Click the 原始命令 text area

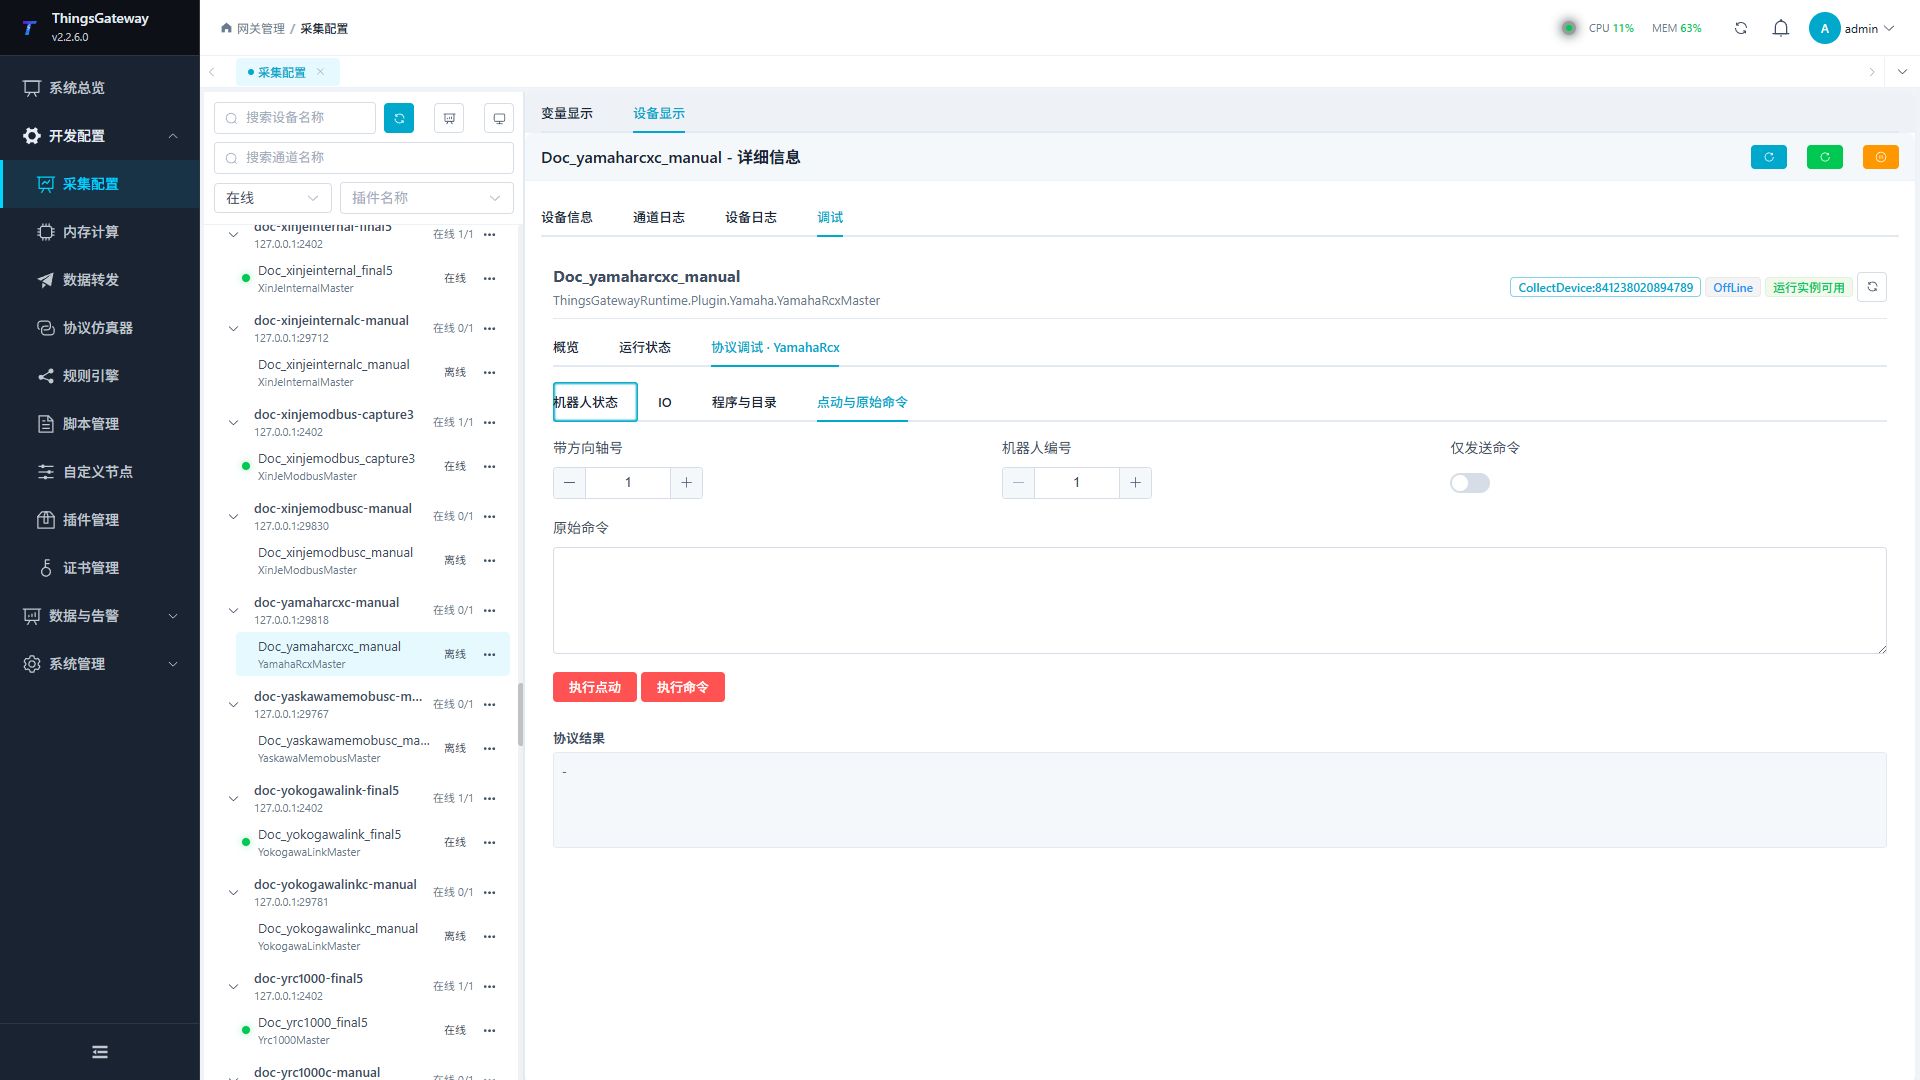pos(1220,600)
